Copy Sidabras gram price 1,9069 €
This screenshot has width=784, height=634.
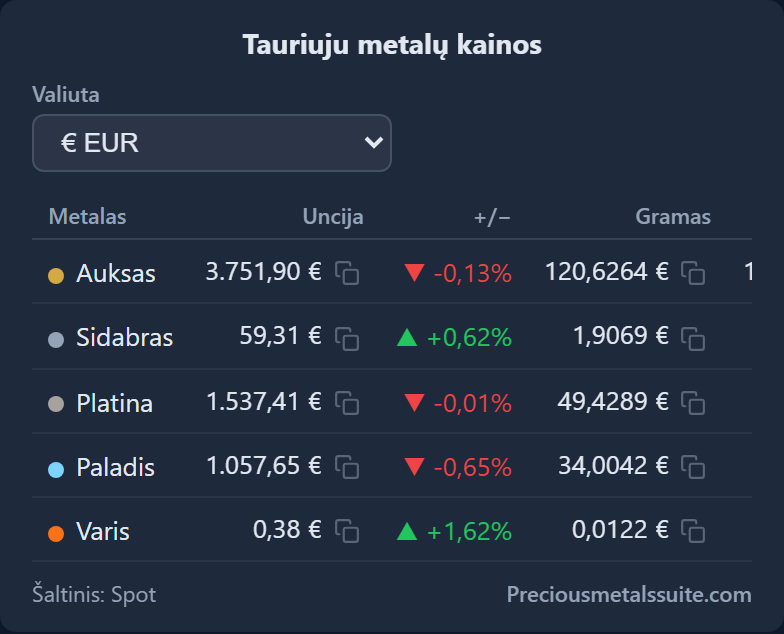click(x=693, y=338)
